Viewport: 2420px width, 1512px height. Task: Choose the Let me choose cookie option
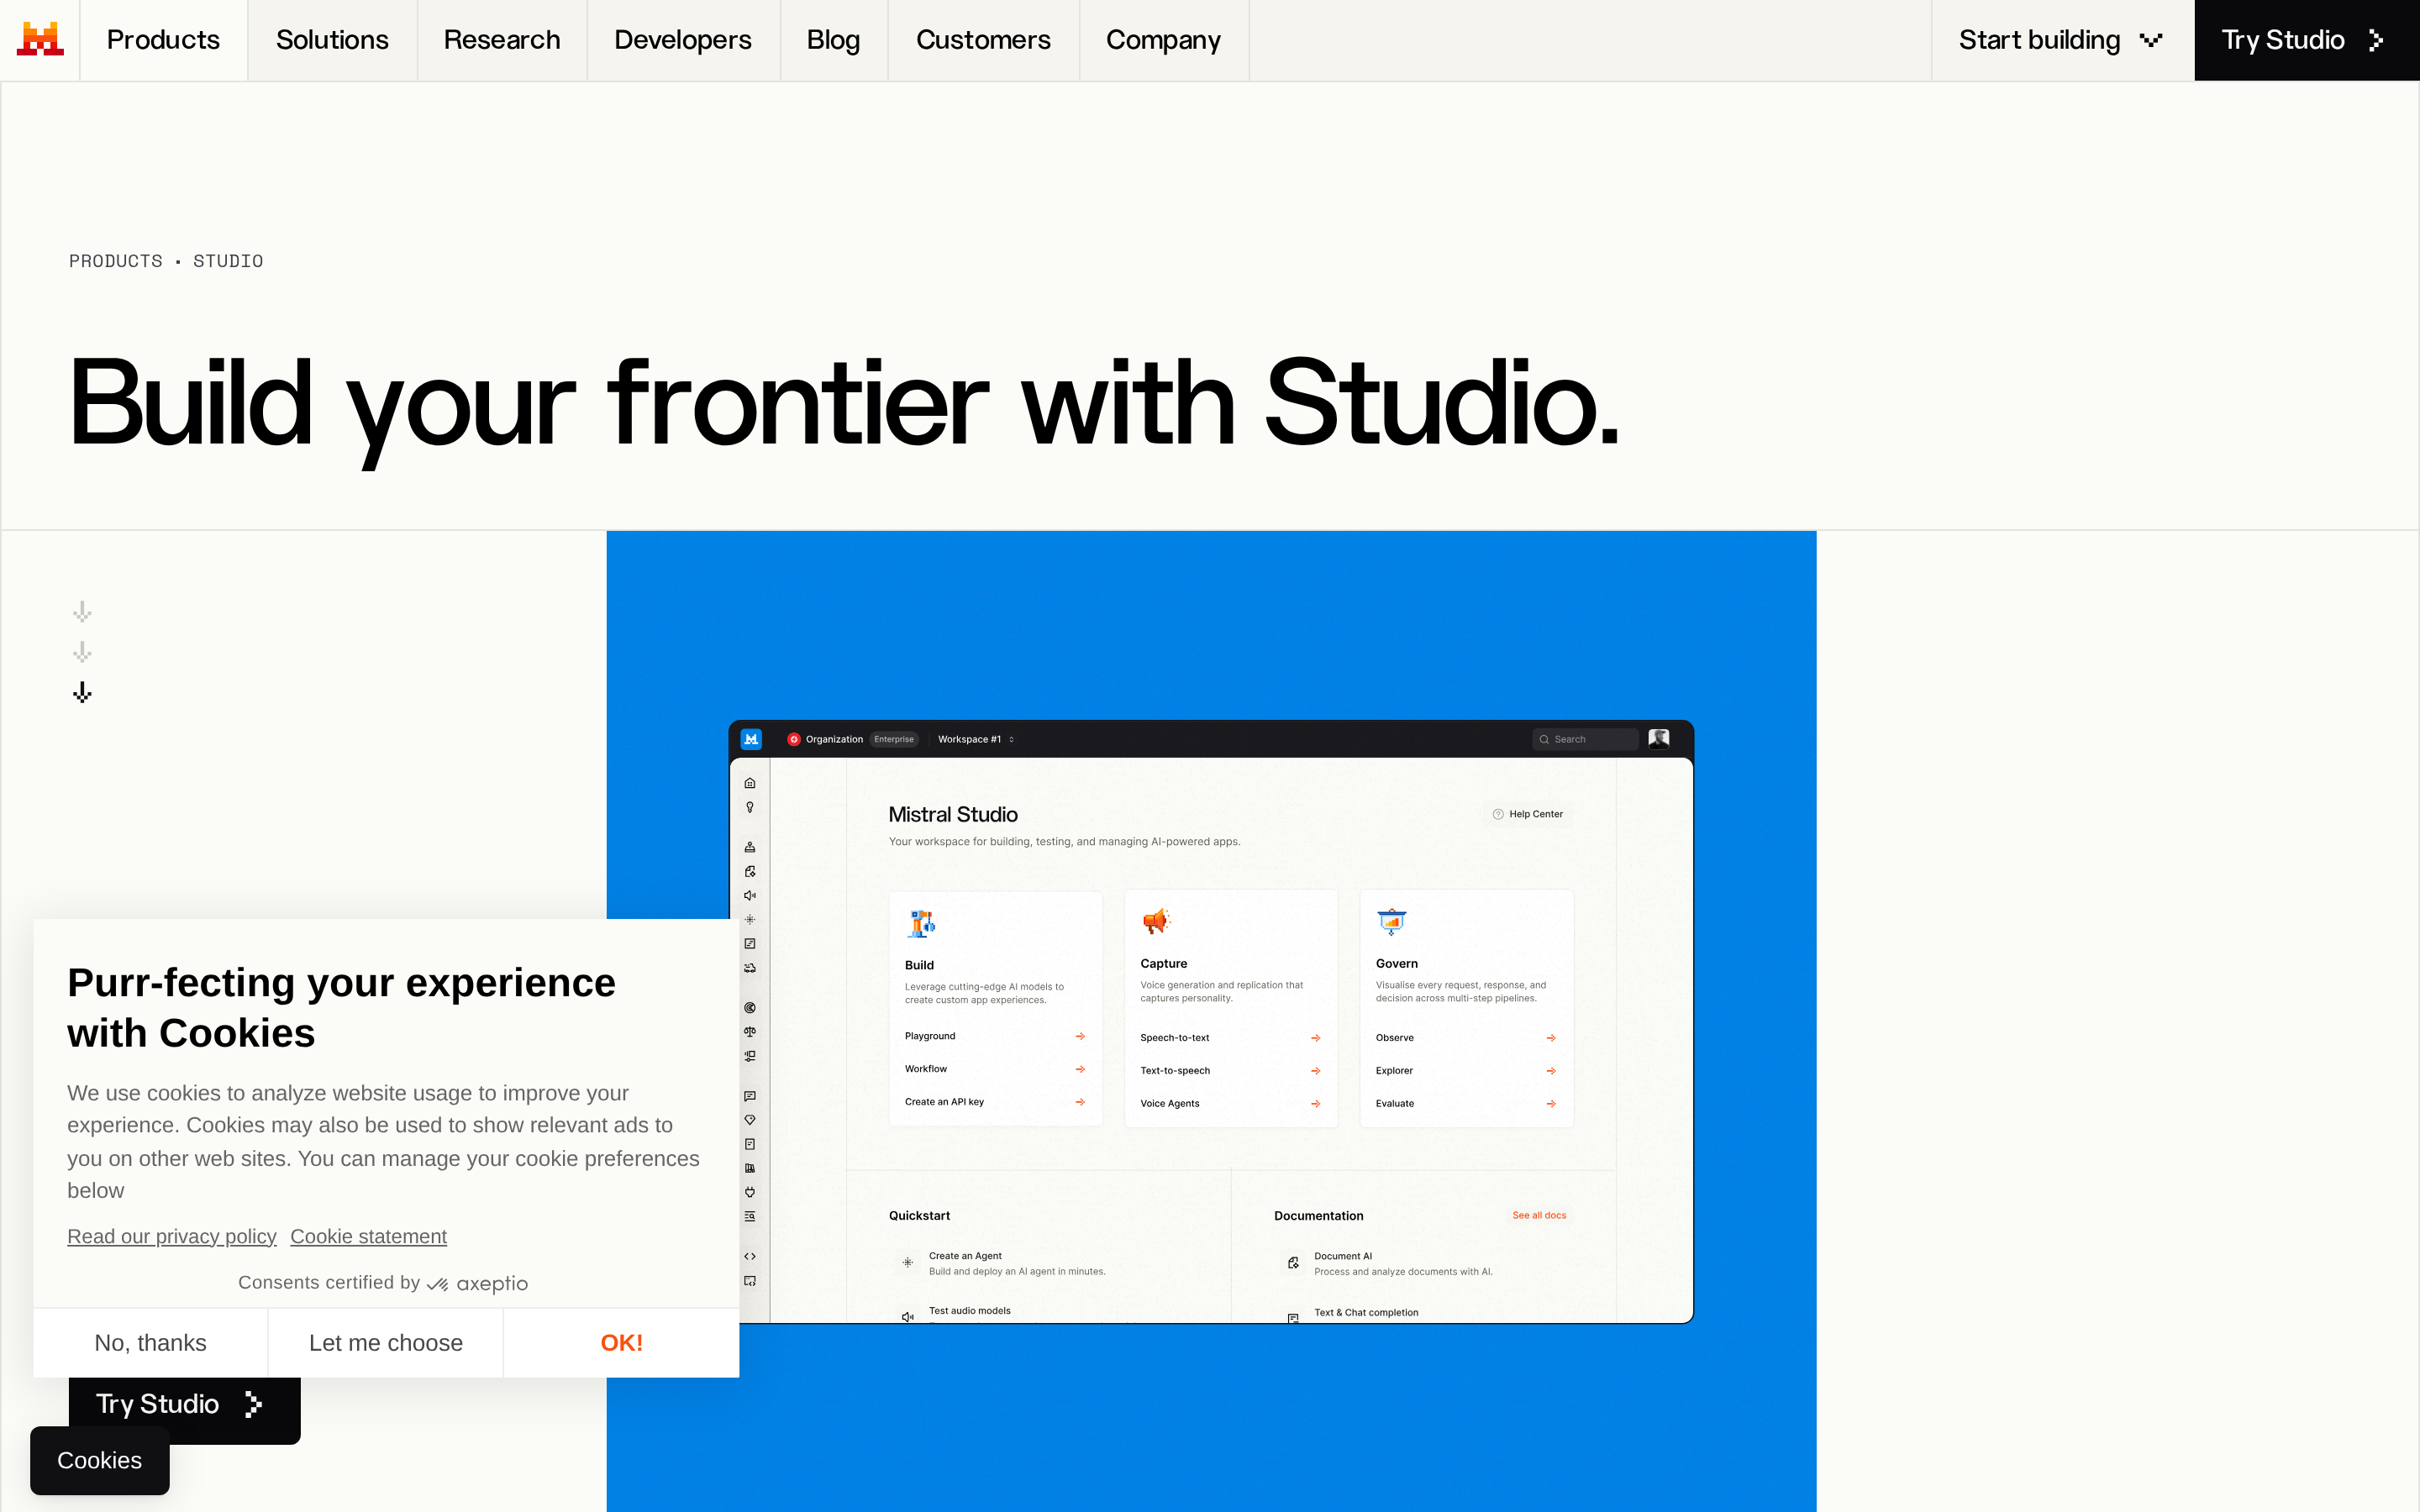[386, 1343]
